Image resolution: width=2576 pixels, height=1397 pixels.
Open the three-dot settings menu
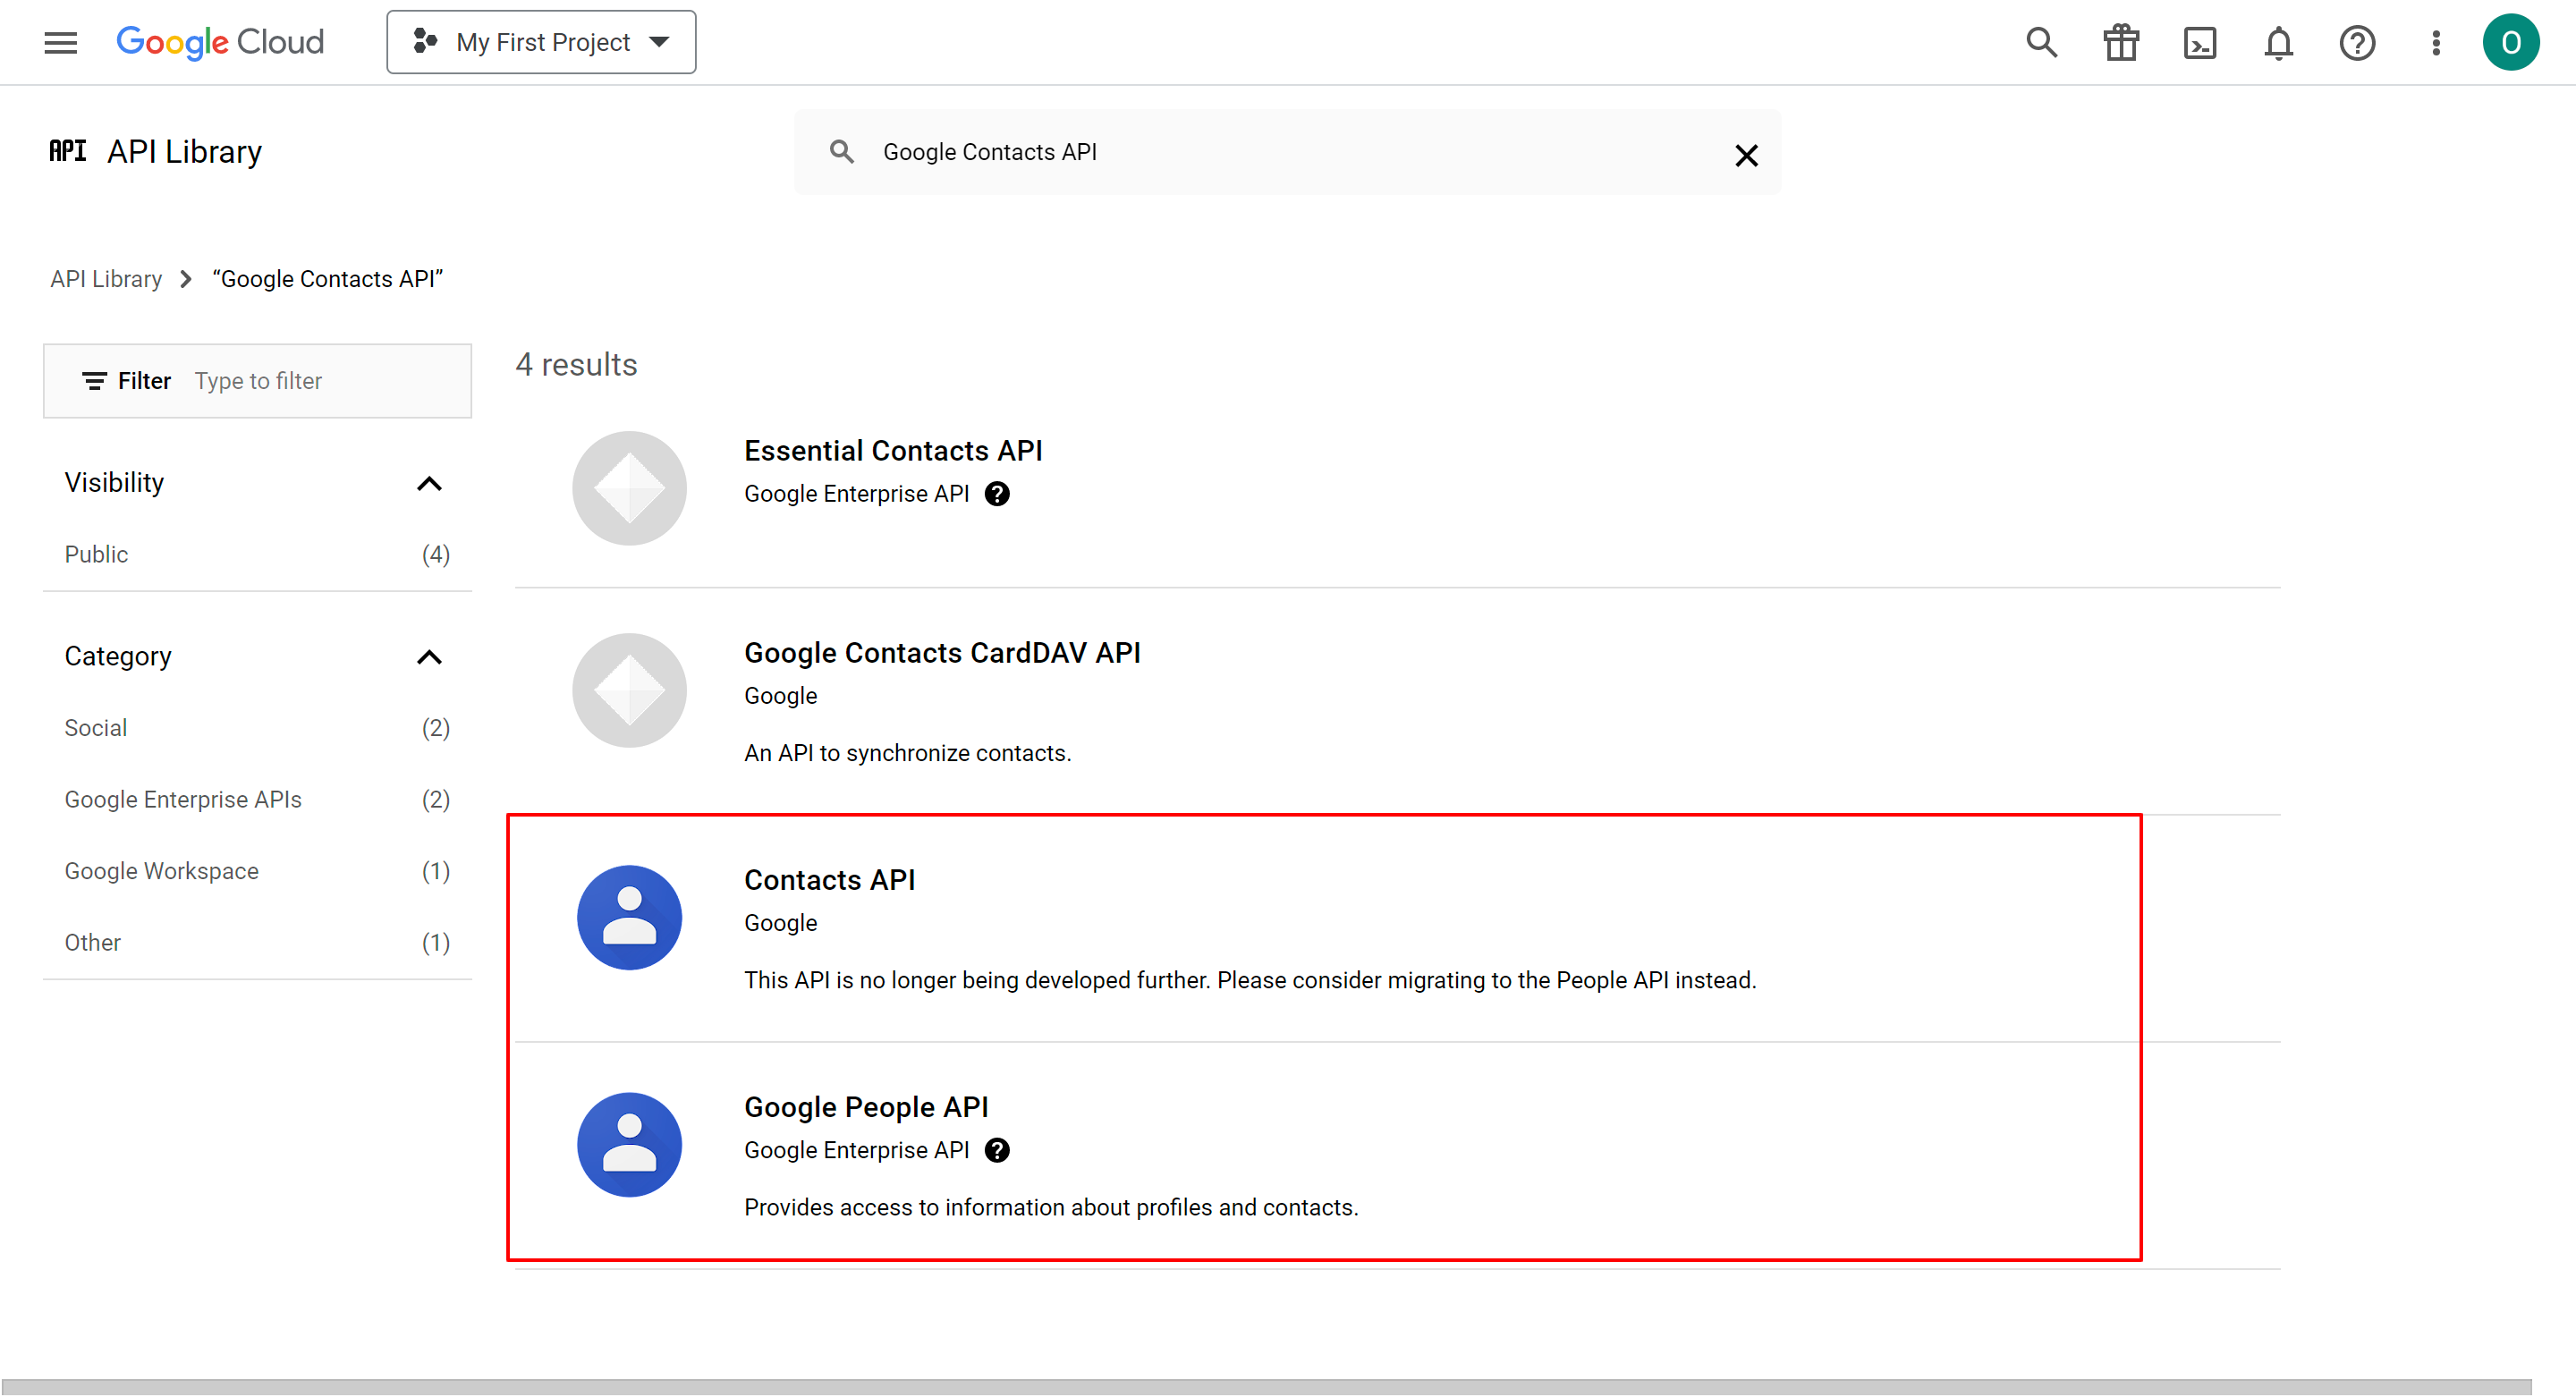(x=2436, y=42)
